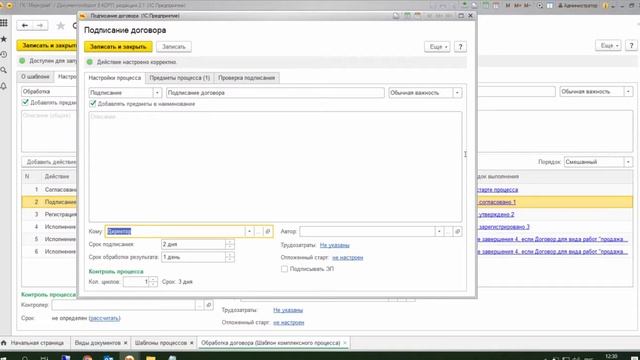640x360 pixels.
Task: Open Search magnifier icon in sidebar
Action: pyautogui.click(x=4, y=70)
